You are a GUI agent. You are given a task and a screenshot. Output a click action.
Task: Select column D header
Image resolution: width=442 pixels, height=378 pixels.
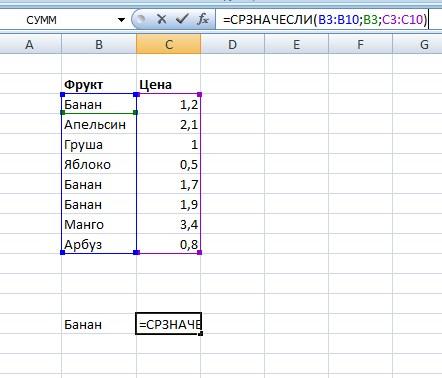coord(232,44)
